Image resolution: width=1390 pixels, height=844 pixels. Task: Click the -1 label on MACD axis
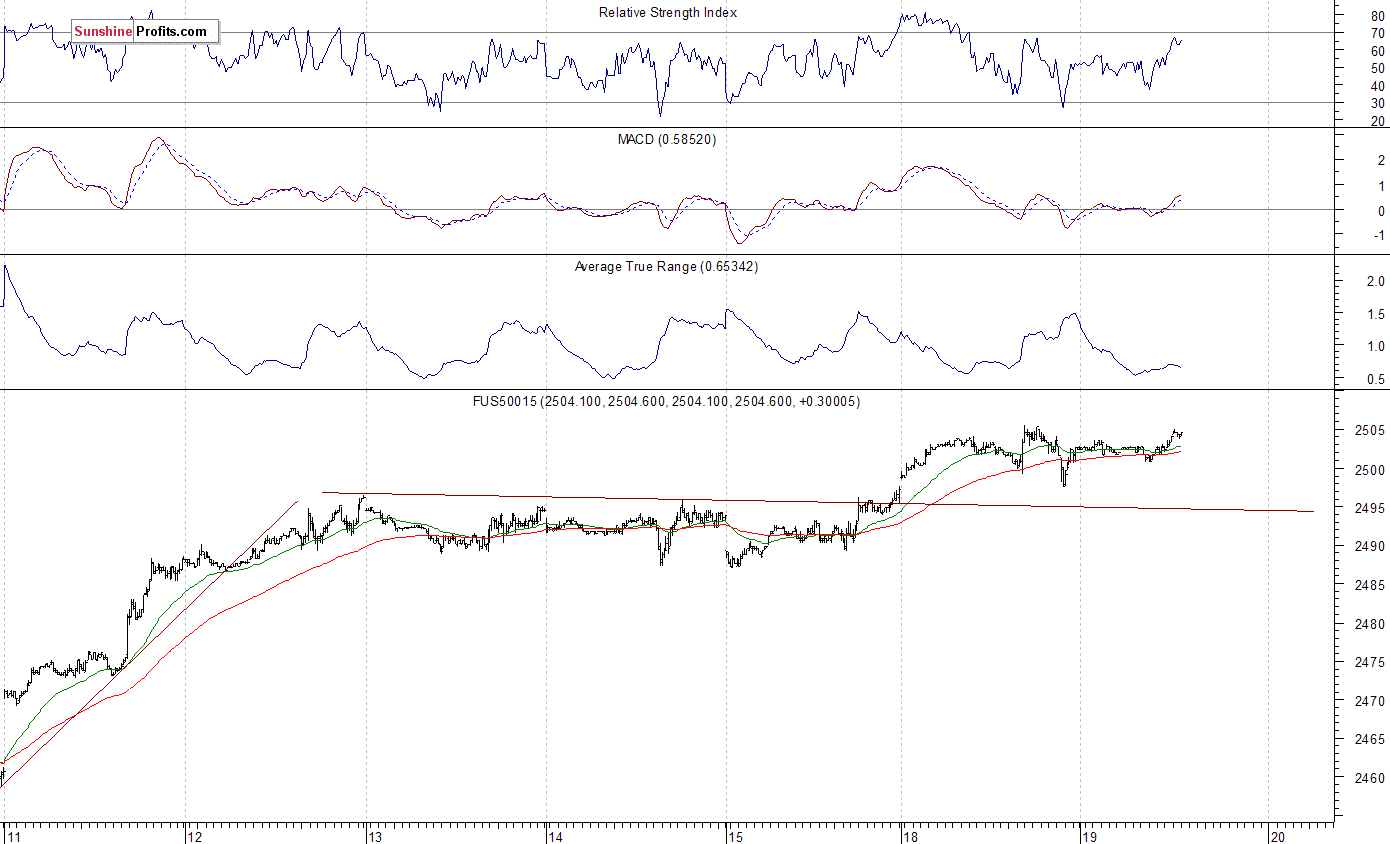pos(1379,236)
